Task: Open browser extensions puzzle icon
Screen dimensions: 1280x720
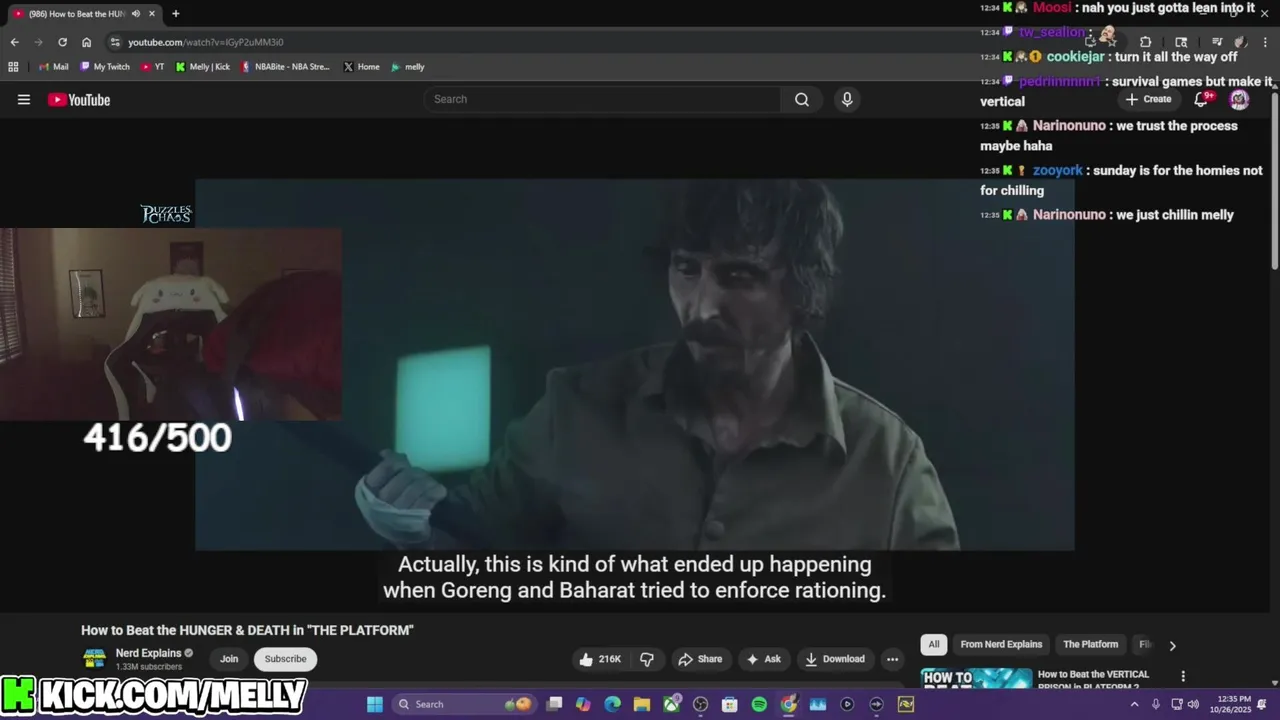Action: 1146,42
